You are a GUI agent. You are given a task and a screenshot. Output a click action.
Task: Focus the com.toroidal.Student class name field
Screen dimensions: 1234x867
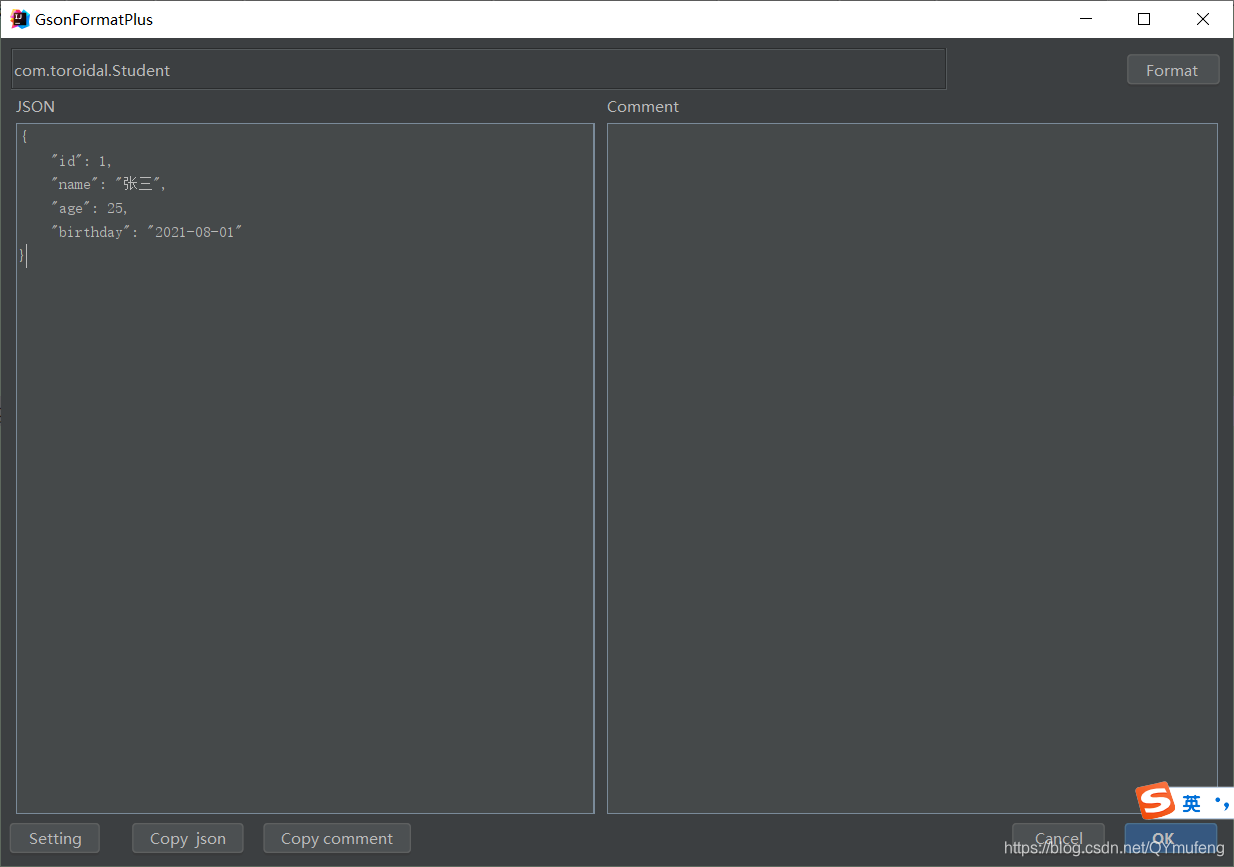pyautogui.click(x=479, y=70)
